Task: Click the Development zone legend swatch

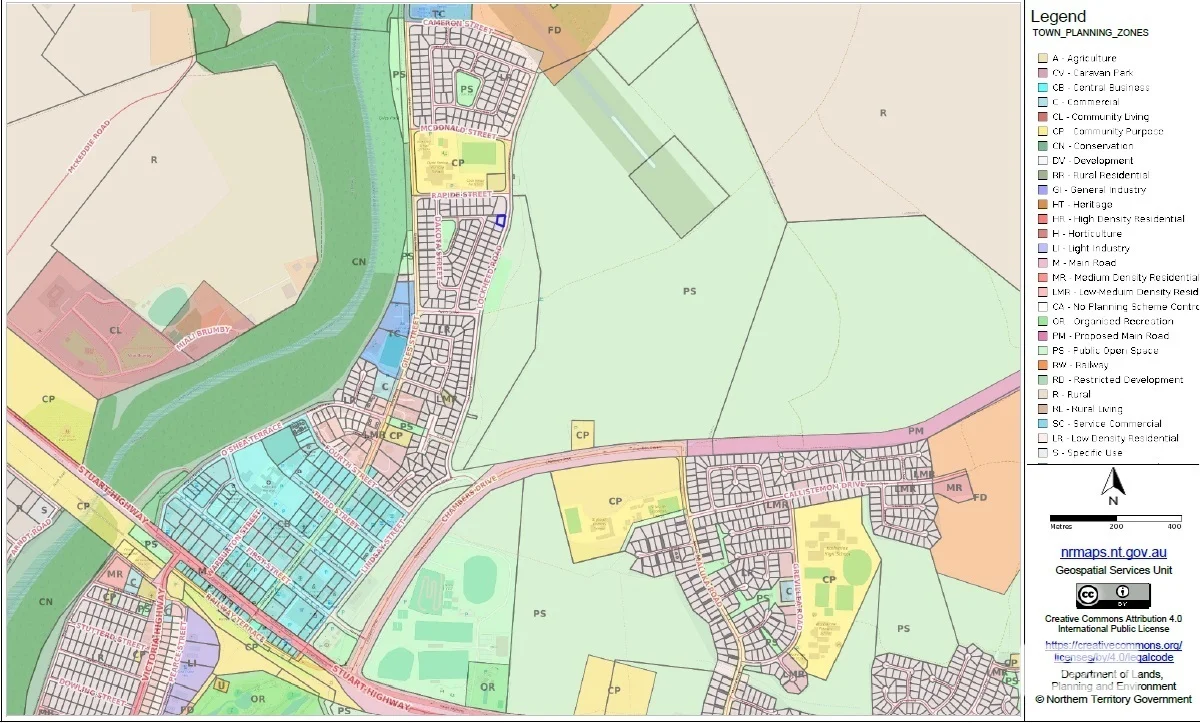Action: tap(1043, 161)
